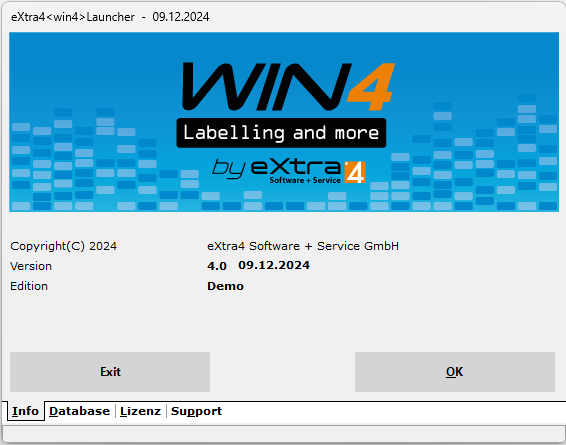Open the Database tab
566x445 pixels.
pyautogui.click(x=79, y=411)
